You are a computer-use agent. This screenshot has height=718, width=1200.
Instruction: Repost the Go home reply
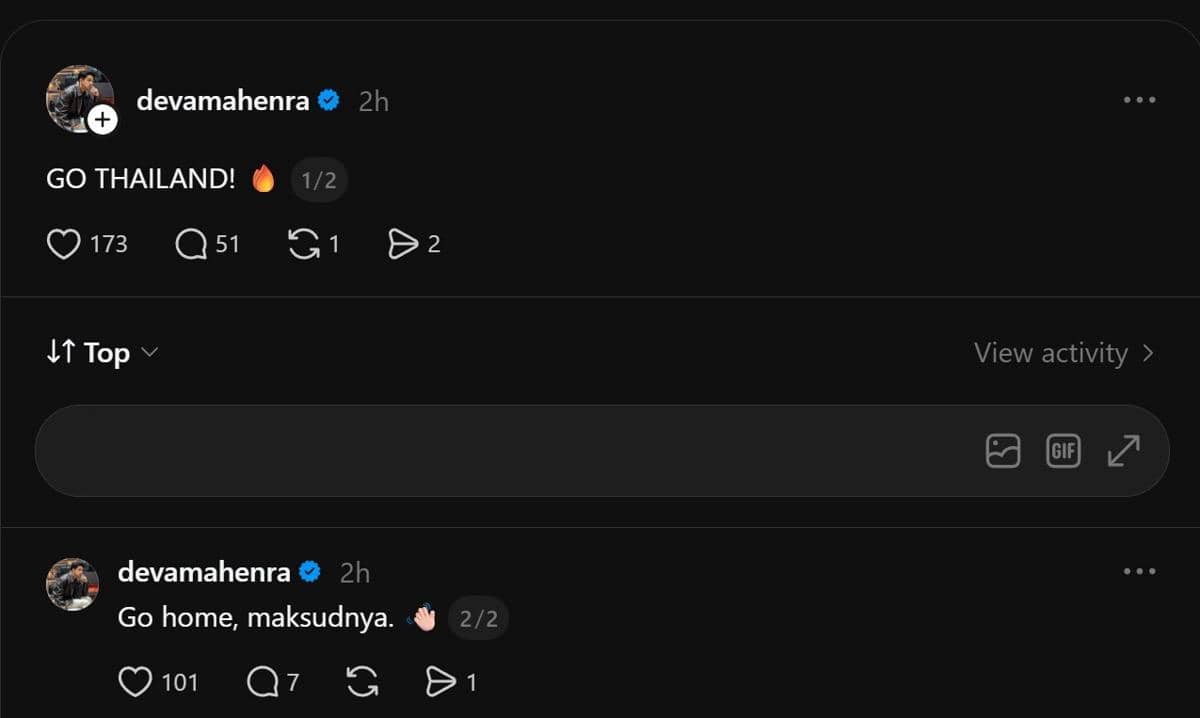pyautogui.click(x=362, y=682)
